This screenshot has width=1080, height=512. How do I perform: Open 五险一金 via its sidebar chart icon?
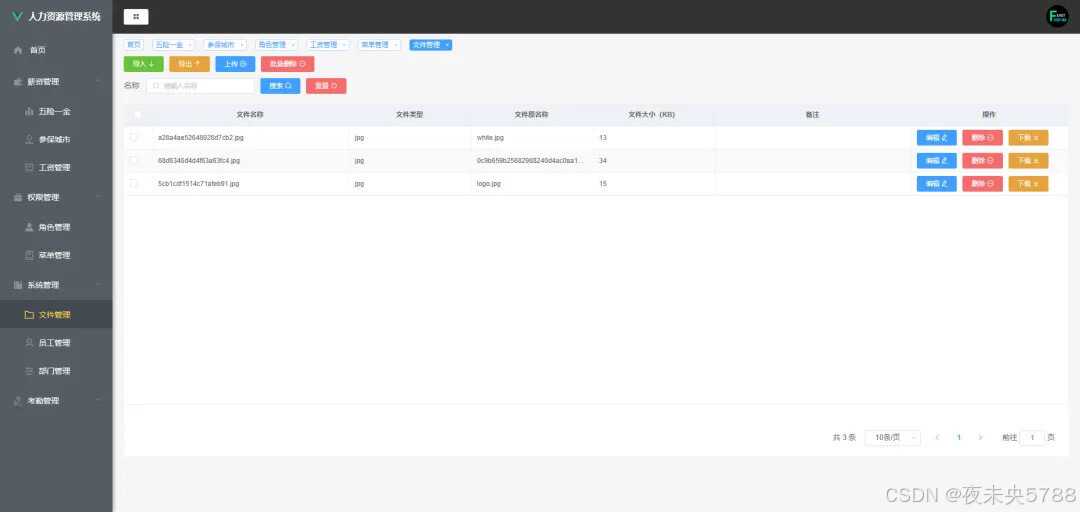pyautogui.click(x=29, y=111)
